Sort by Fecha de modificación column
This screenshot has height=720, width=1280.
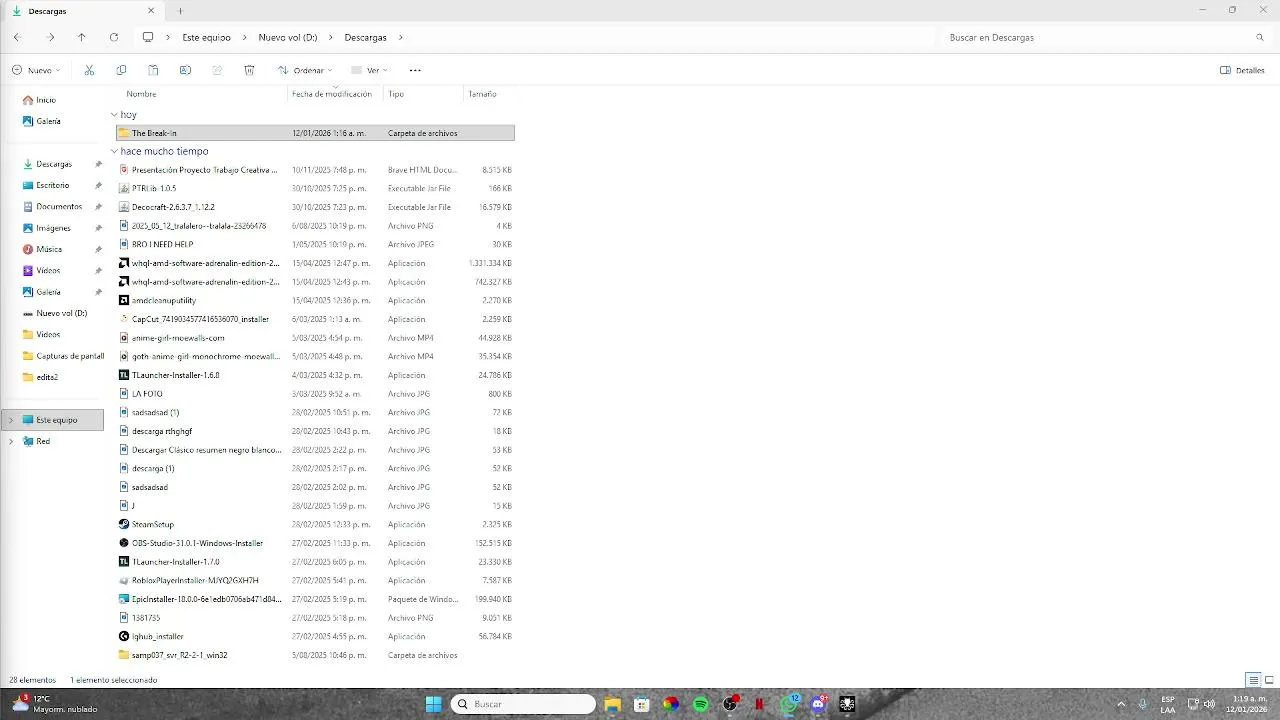click(331, 94)
